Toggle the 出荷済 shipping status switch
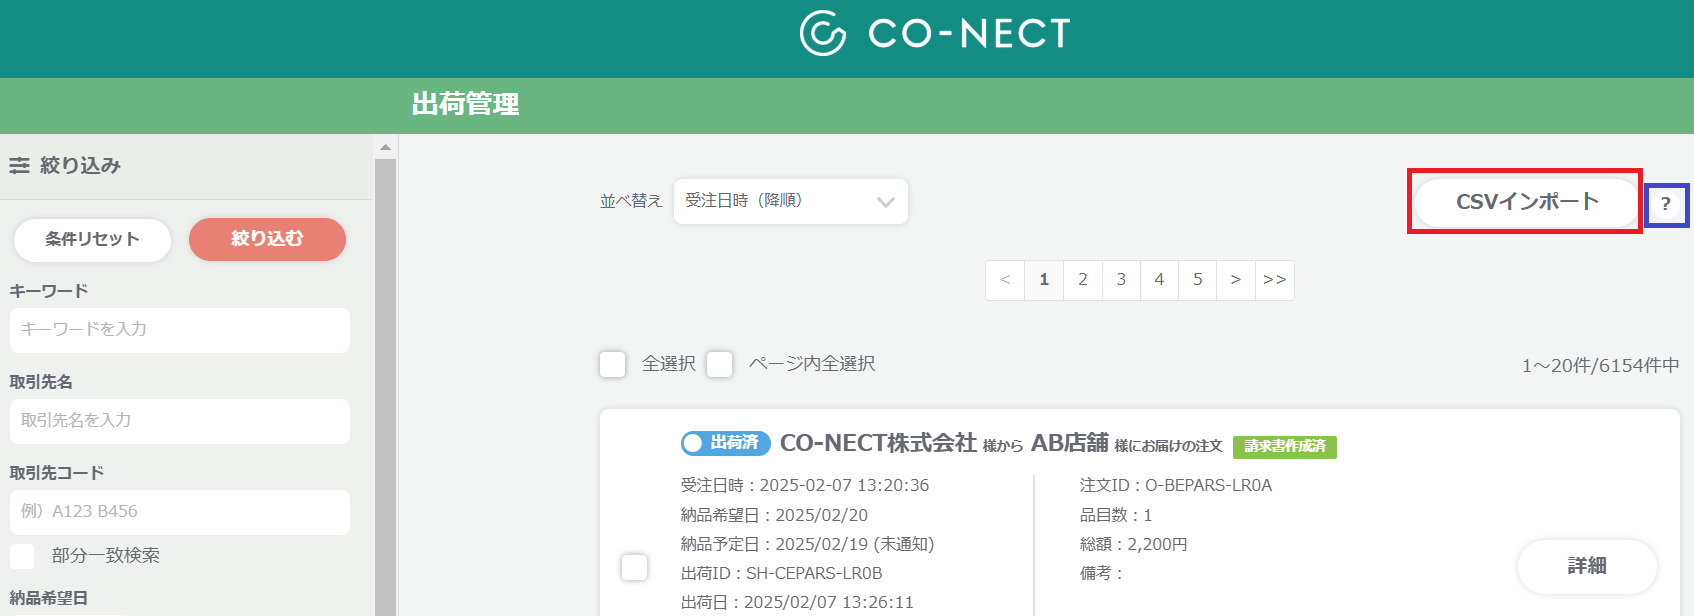Screen dimensions: 1694x616 (726, 442)
